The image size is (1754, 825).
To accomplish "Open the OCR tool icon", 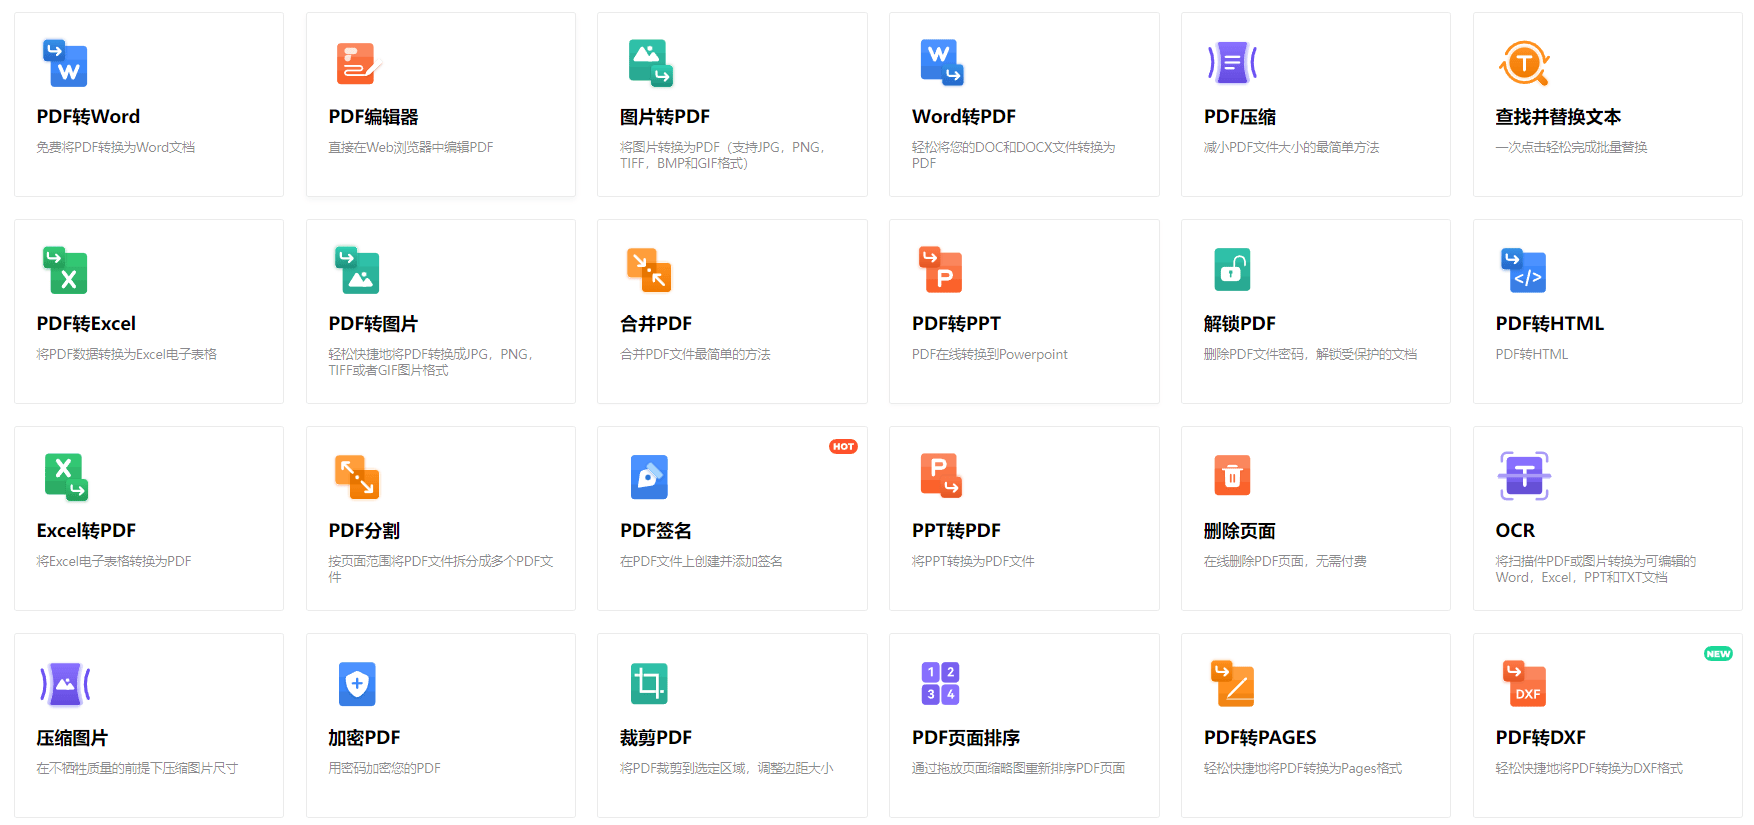I will tap(1524, 477).
